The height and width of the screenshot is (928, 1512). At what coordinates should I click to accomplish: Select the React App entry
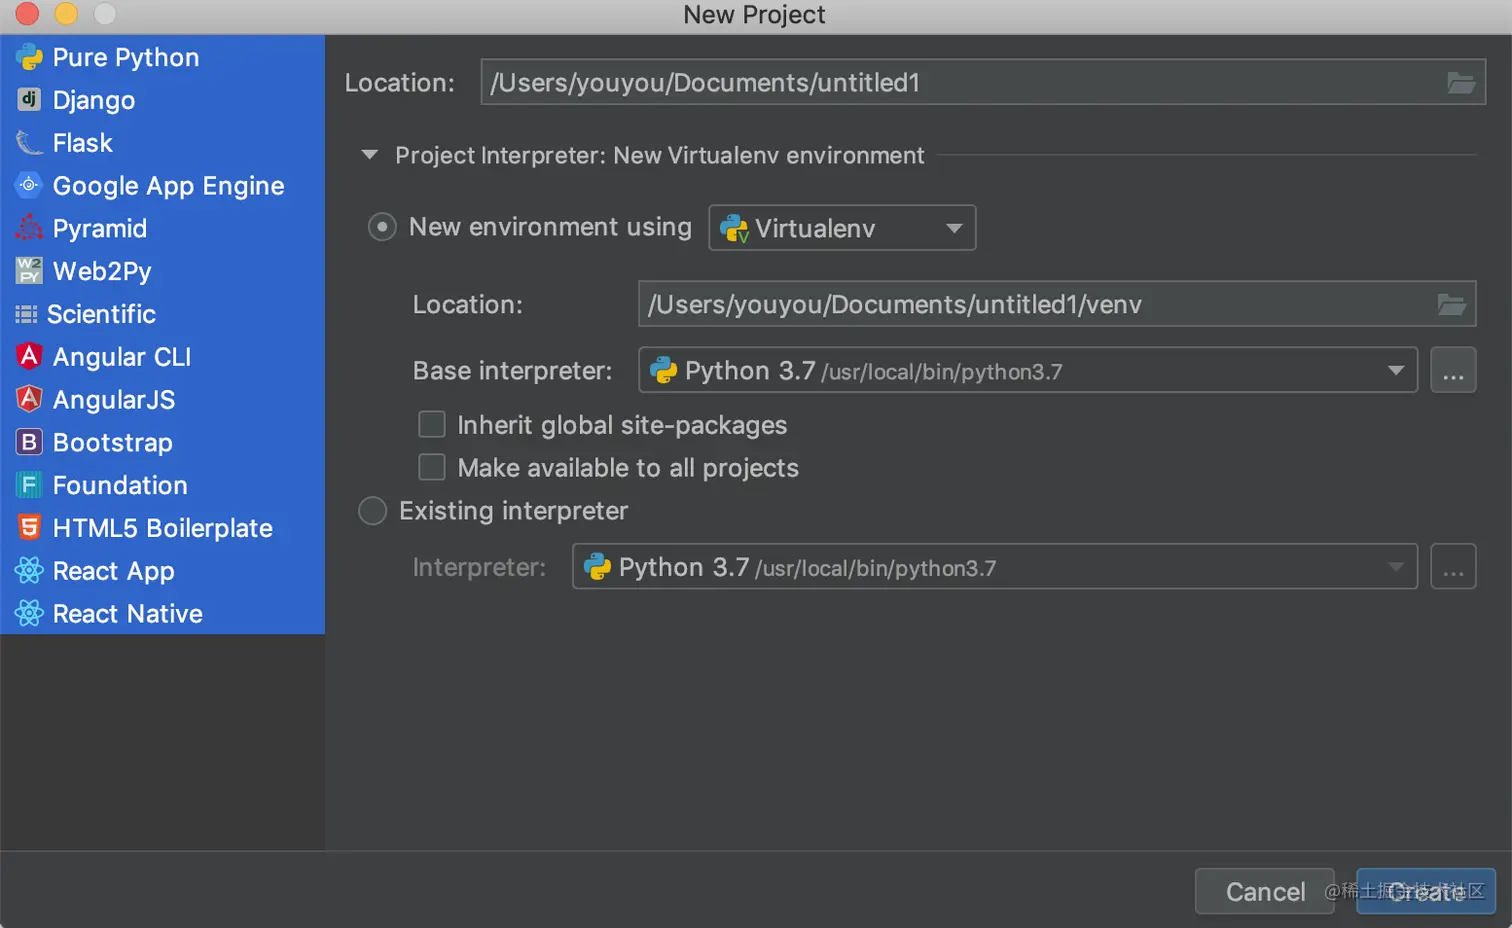tap(163, 570)
